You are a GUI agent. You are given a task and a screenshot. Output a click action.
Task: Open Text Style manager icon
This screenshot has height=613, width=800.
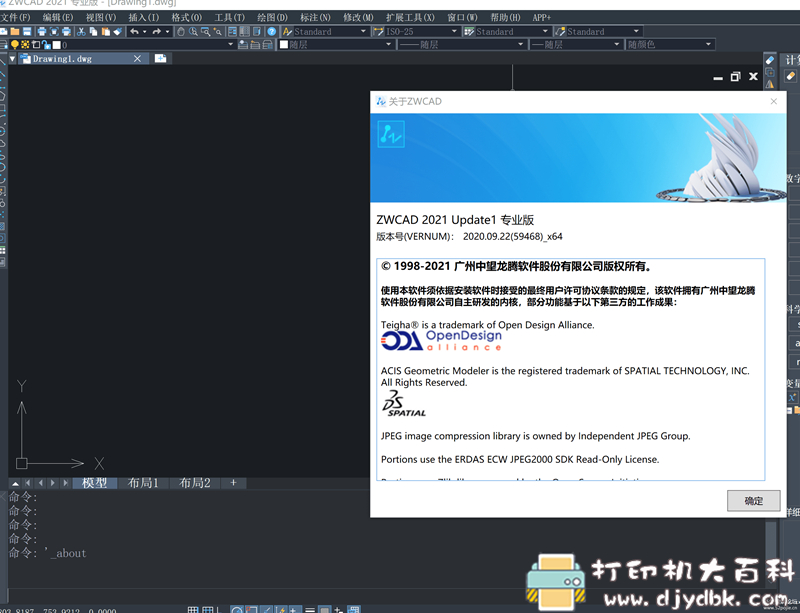[x=287, y=32]
